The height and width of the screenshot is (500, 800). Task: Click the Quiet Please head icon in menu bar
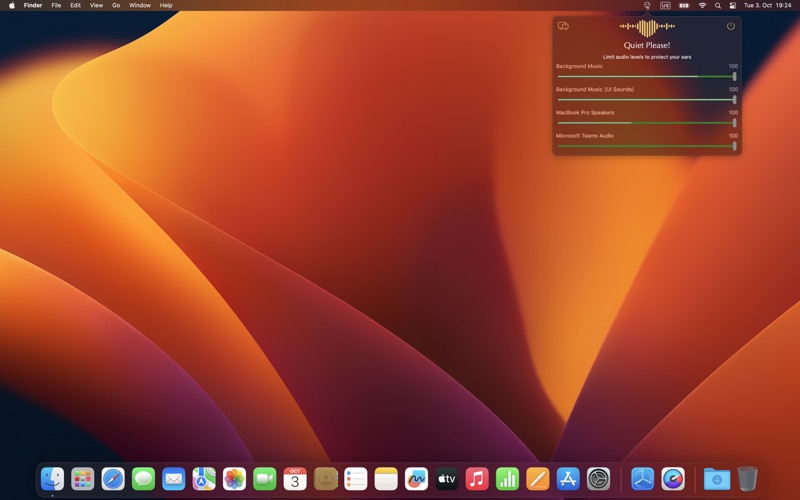(x=647, y=5)
